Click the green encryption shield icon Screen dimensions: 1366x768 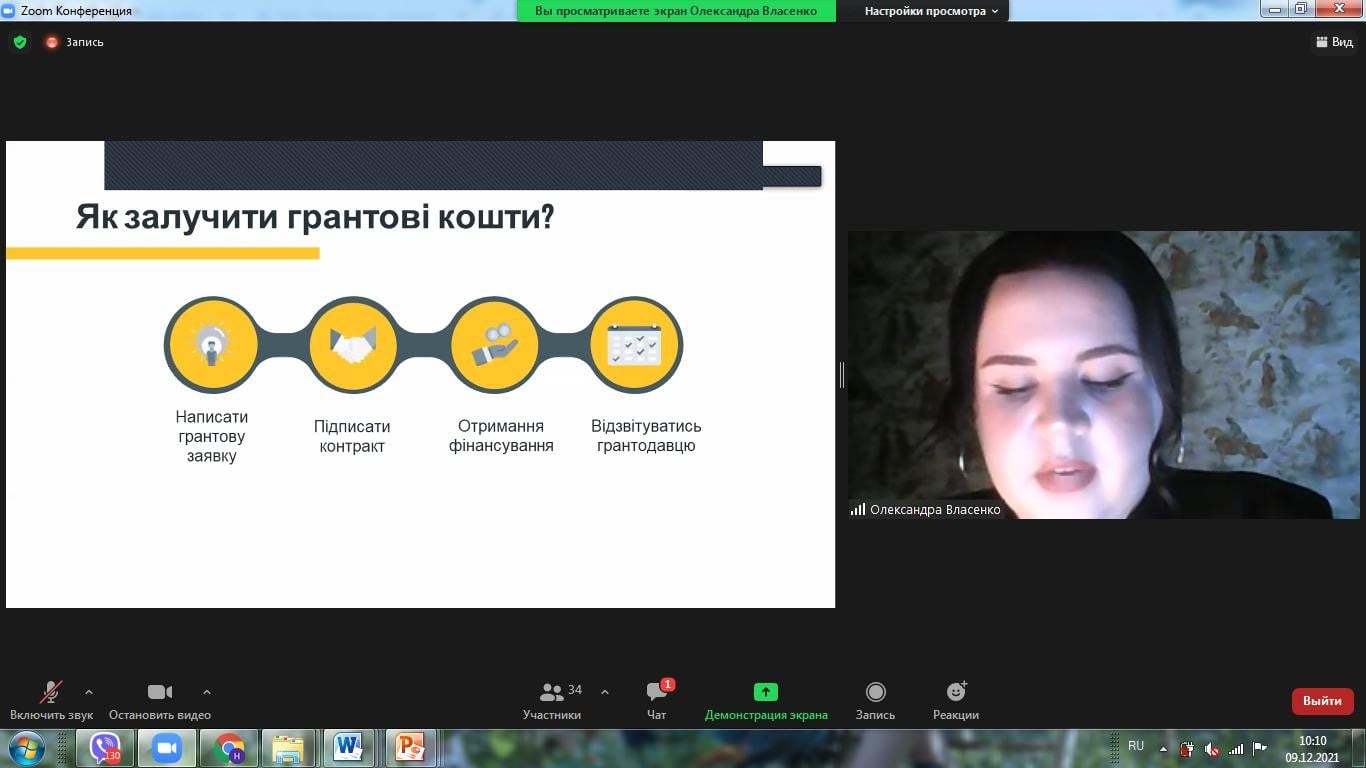click(x=20, y=42)
